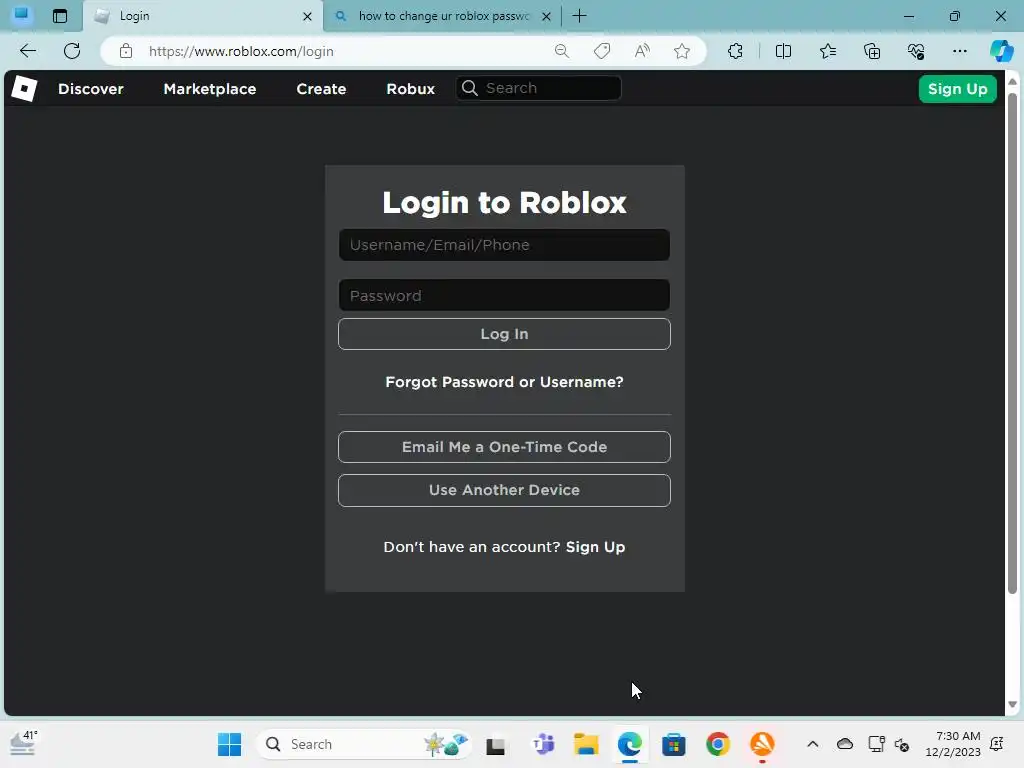Open clock showing 7:30 AM

(953, 744)
